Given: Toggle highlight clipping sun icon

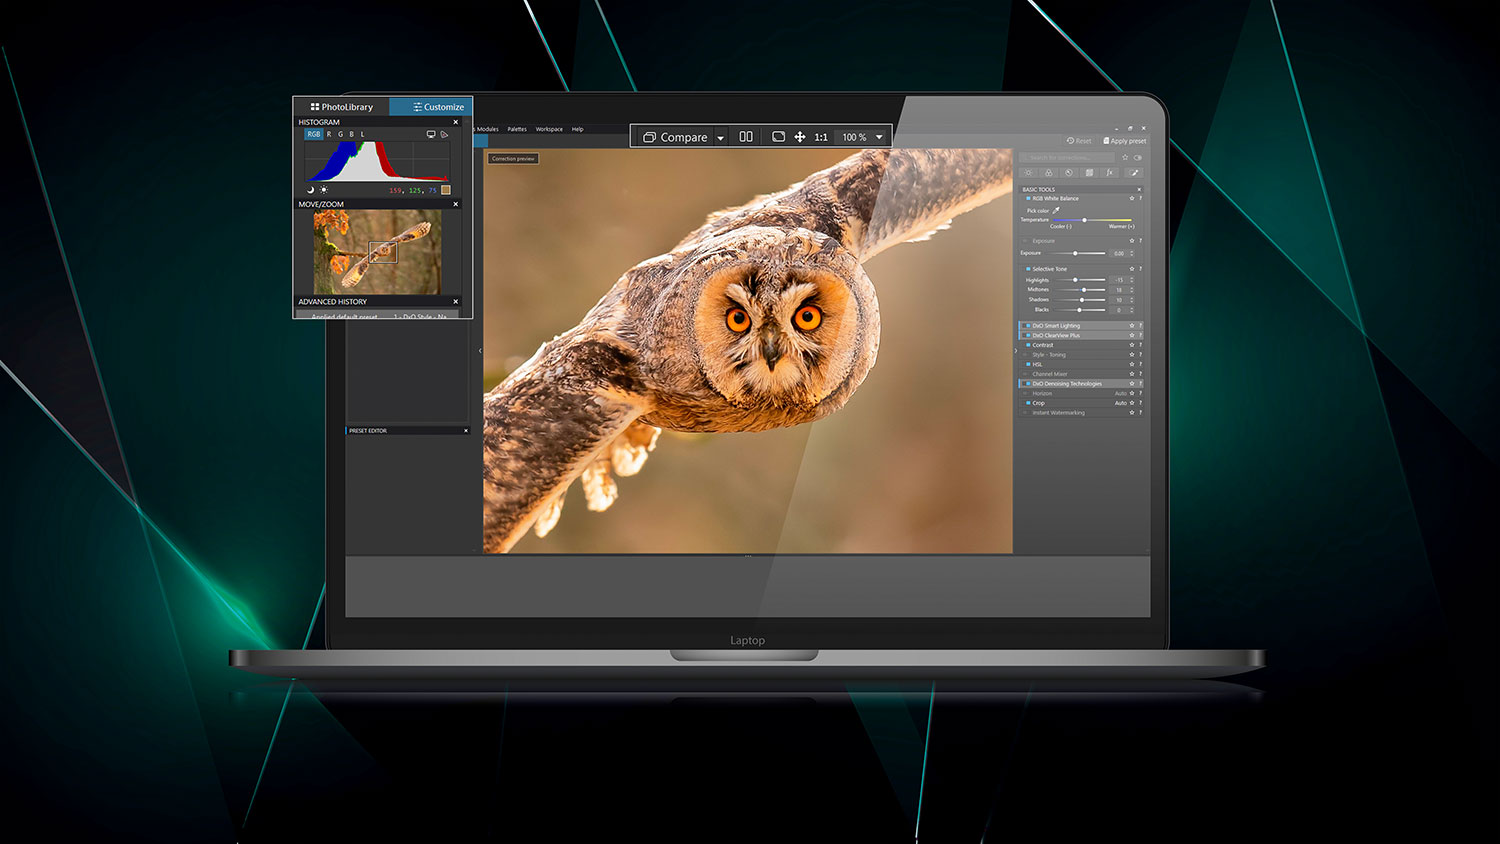Looking at the screenshot, I should click(x=324, y=190).
